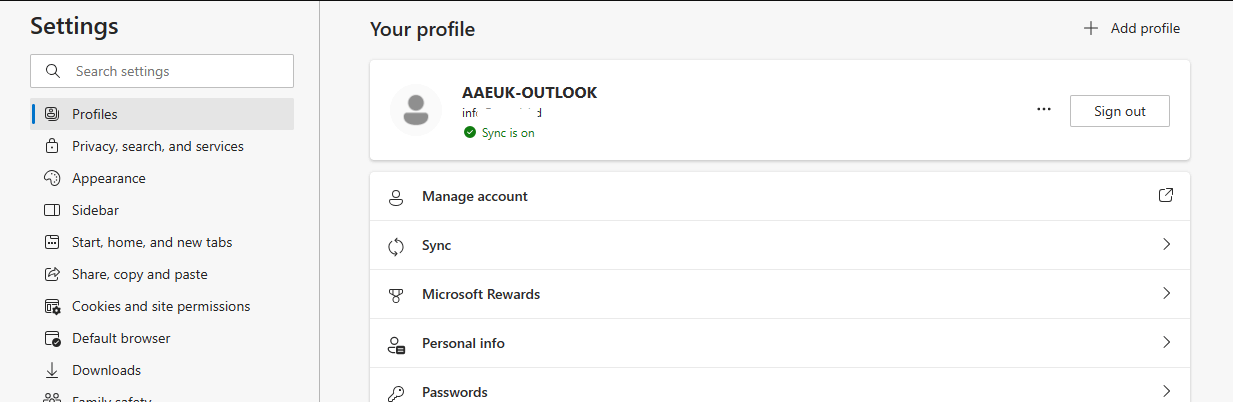Click the Manage account person icon
Image resolution: width=1233 pixels, height=402 pixels.
396,197
